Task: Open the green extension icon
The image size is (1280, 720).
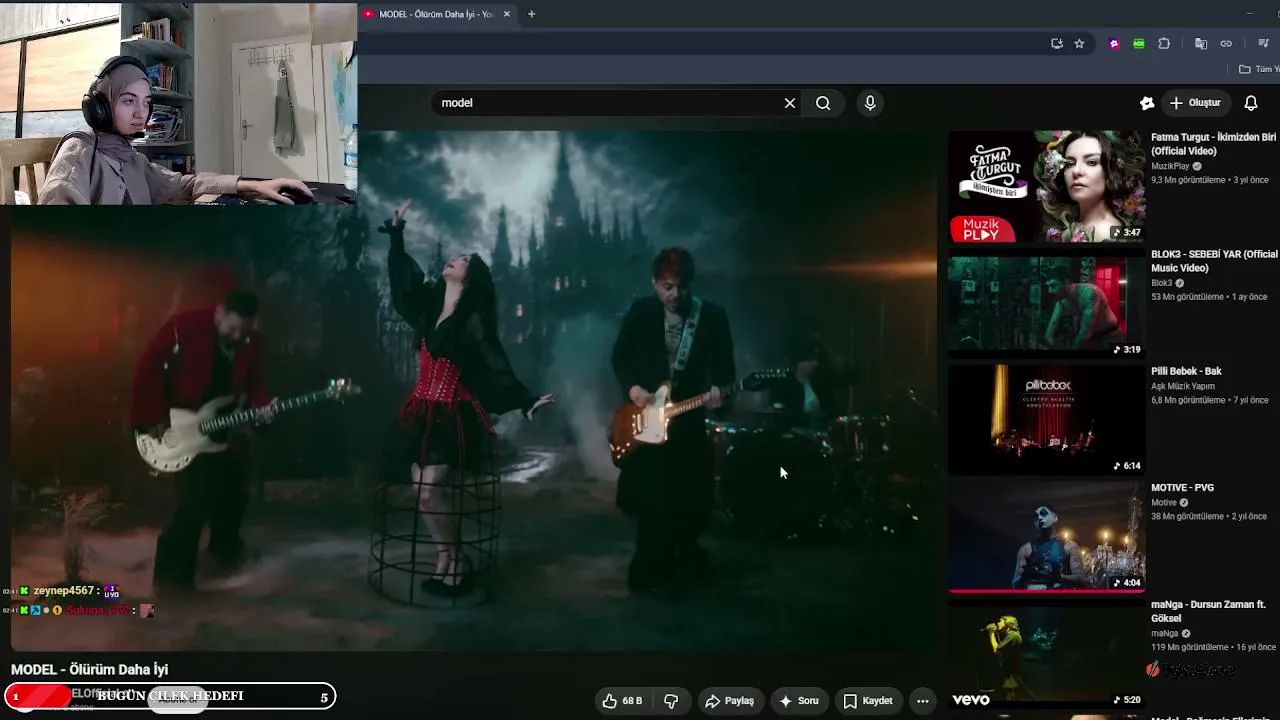Action: tap(1139, 44)
